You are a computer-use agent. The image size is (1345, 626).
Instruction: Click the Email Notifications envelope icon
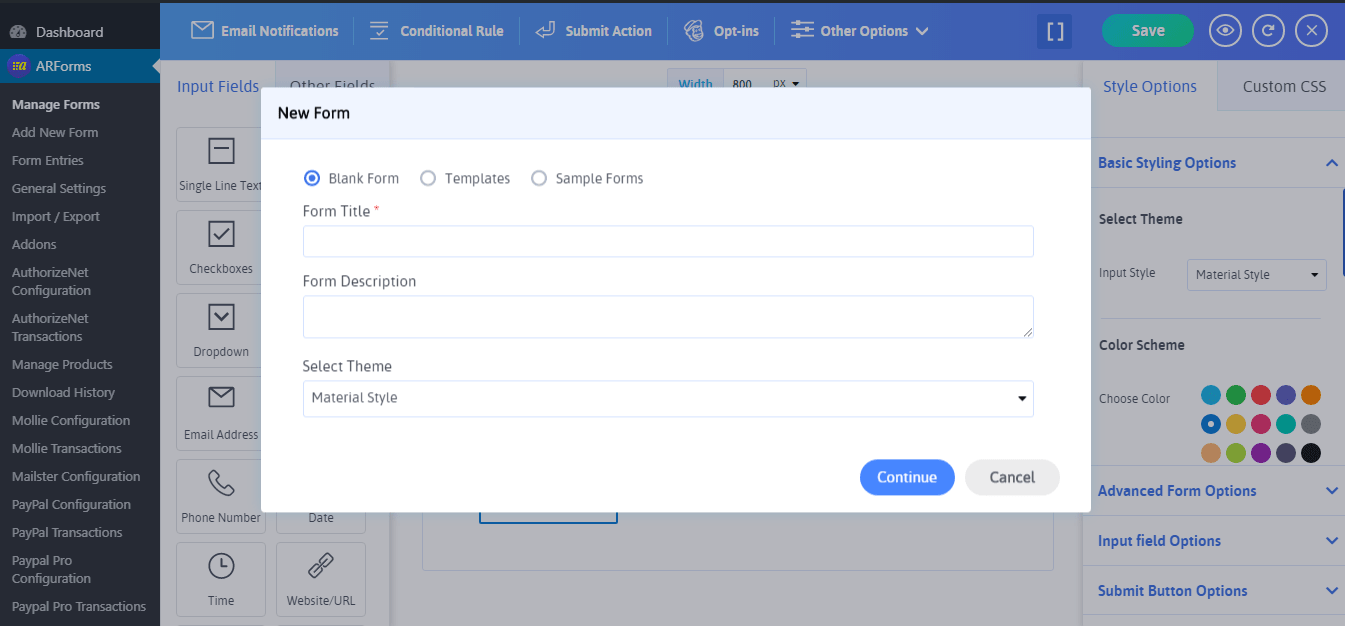pos(202,30)
